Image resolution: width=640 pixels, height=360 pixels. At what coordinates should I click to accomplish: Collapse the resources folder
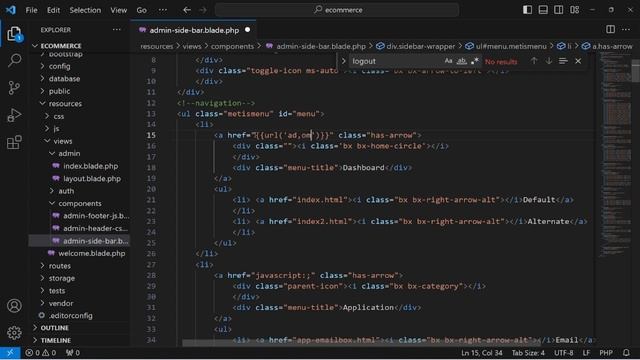click(x=65, y=104)
